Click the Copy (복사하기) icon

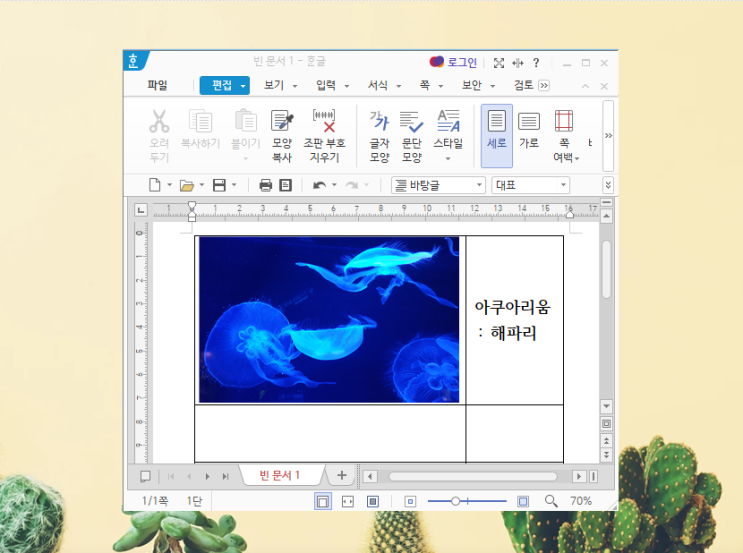[200, 120]
